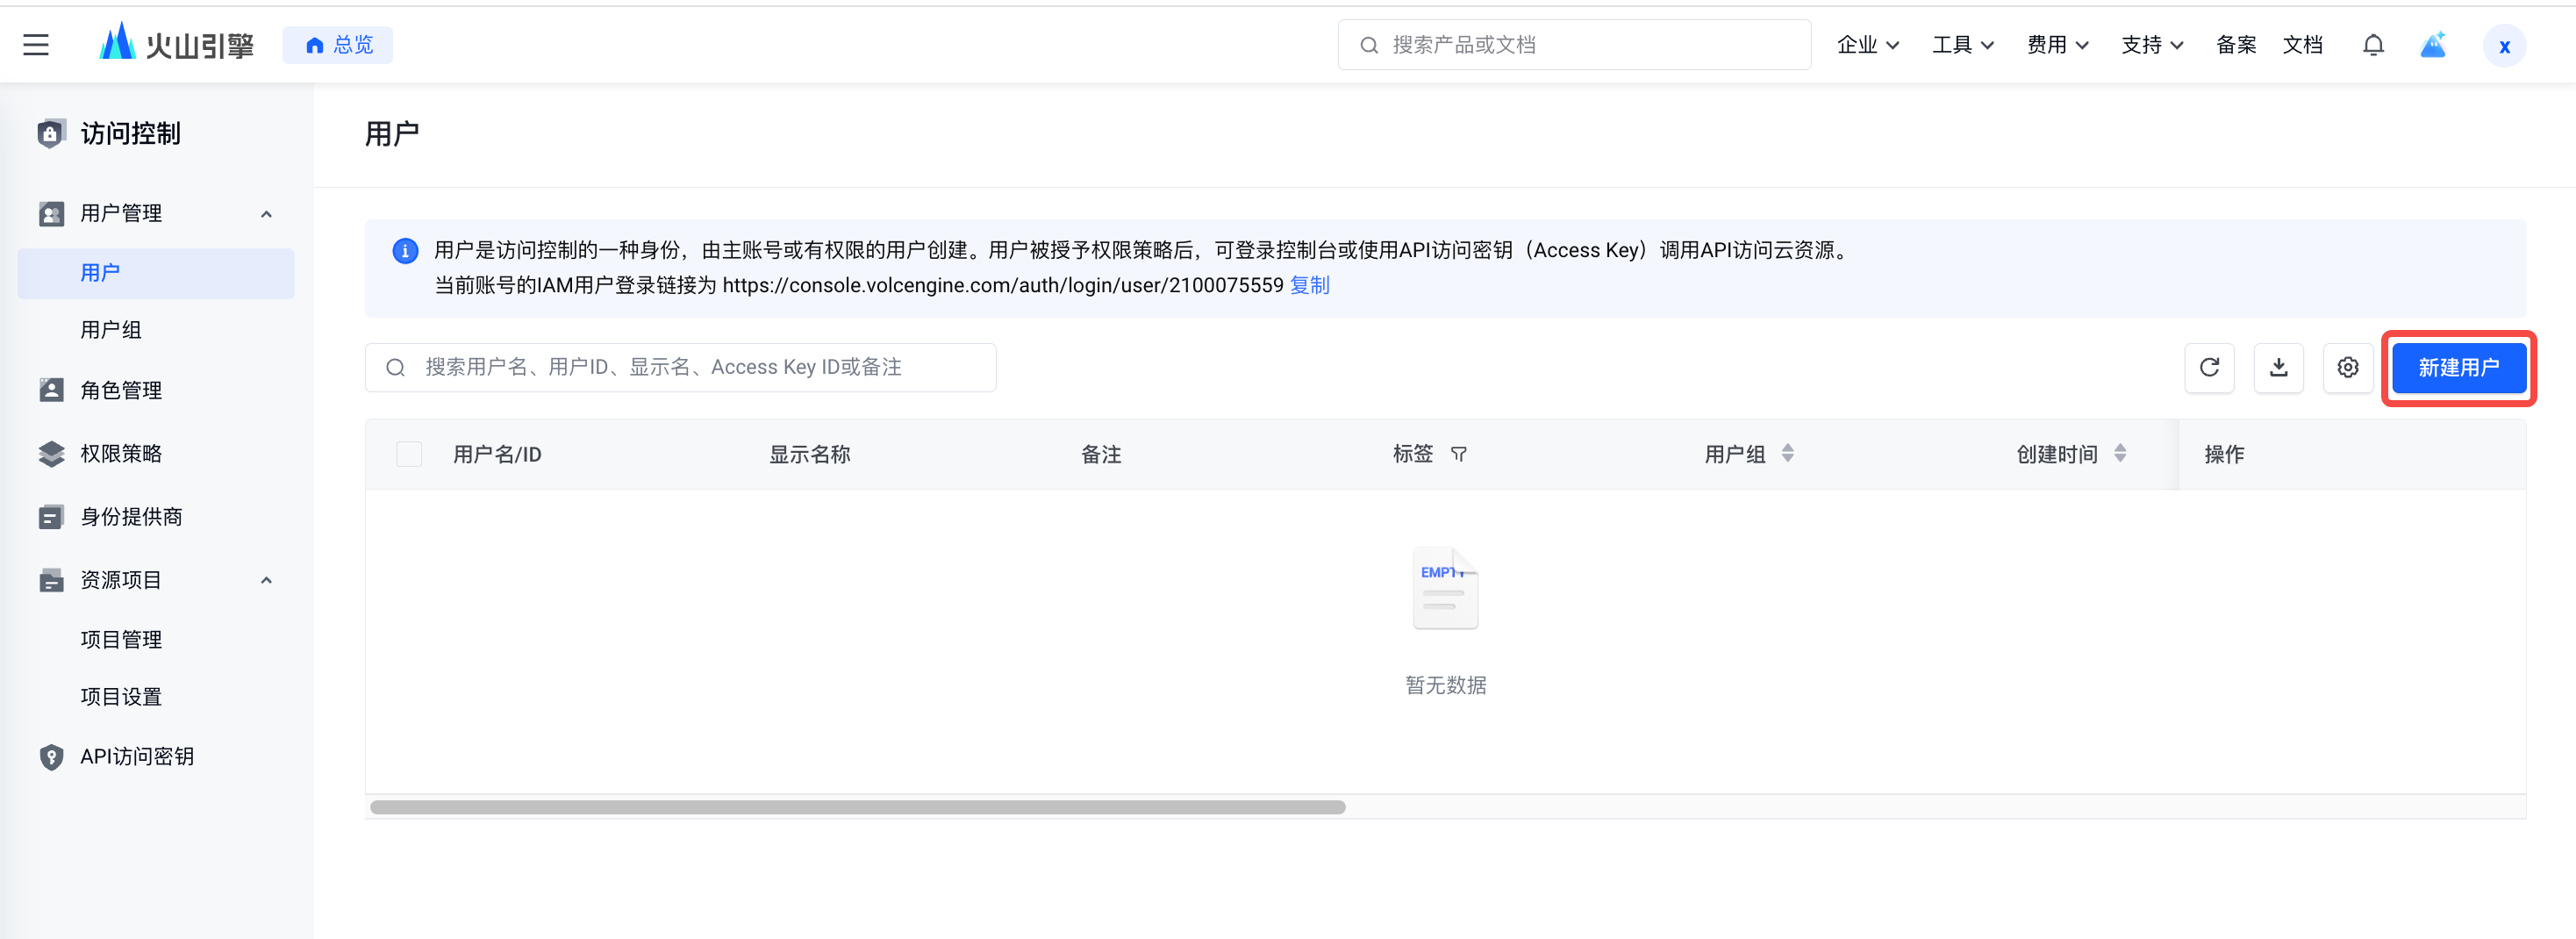This screenshot has width=2576, height=939.
Task: Click the 显示名称 column header
Action: [809, 455]
